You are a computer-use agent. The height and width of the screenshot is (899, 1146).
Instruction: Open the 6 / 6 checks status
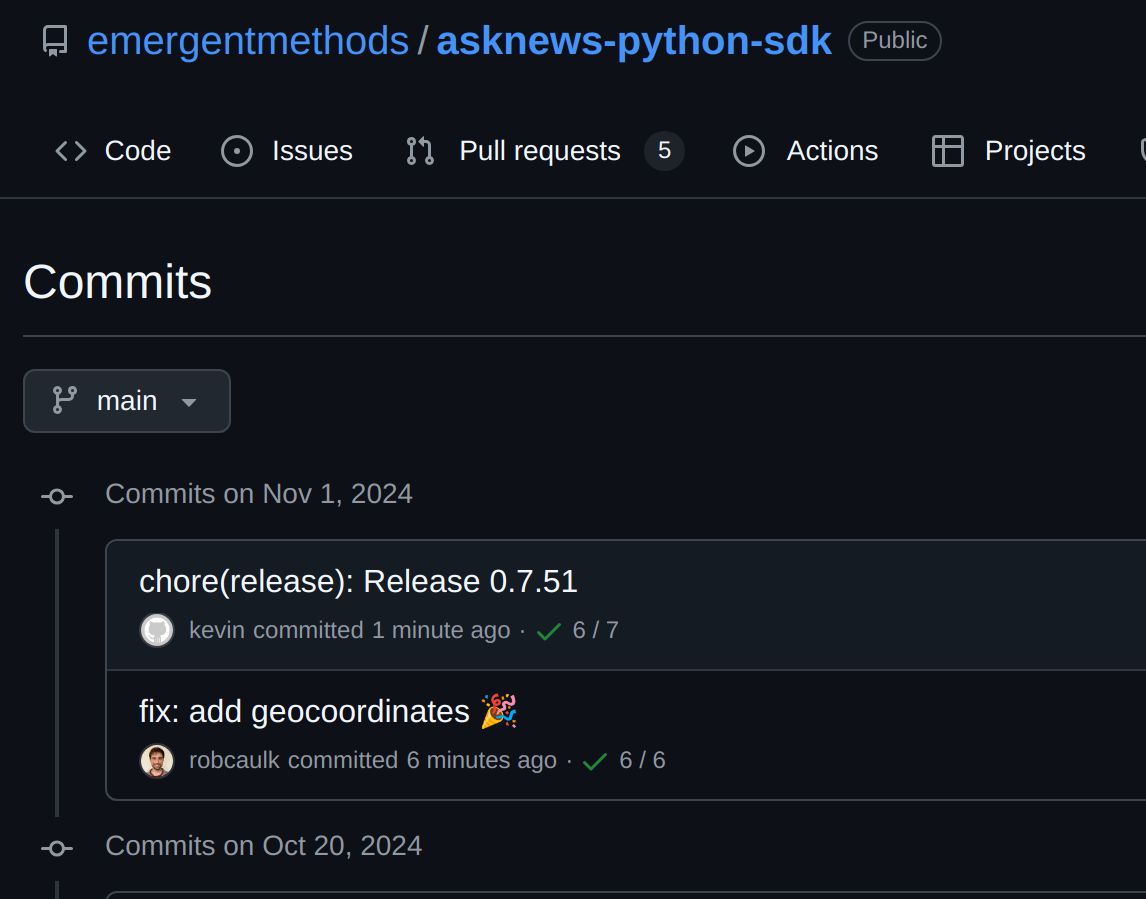(x=642, y=760)
